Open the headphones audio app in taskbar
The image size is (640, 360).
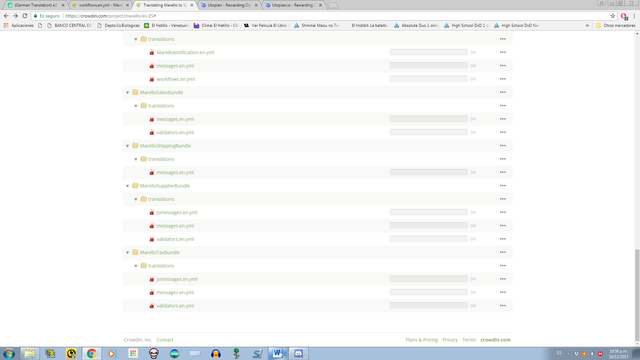click(x=216, y=353)
